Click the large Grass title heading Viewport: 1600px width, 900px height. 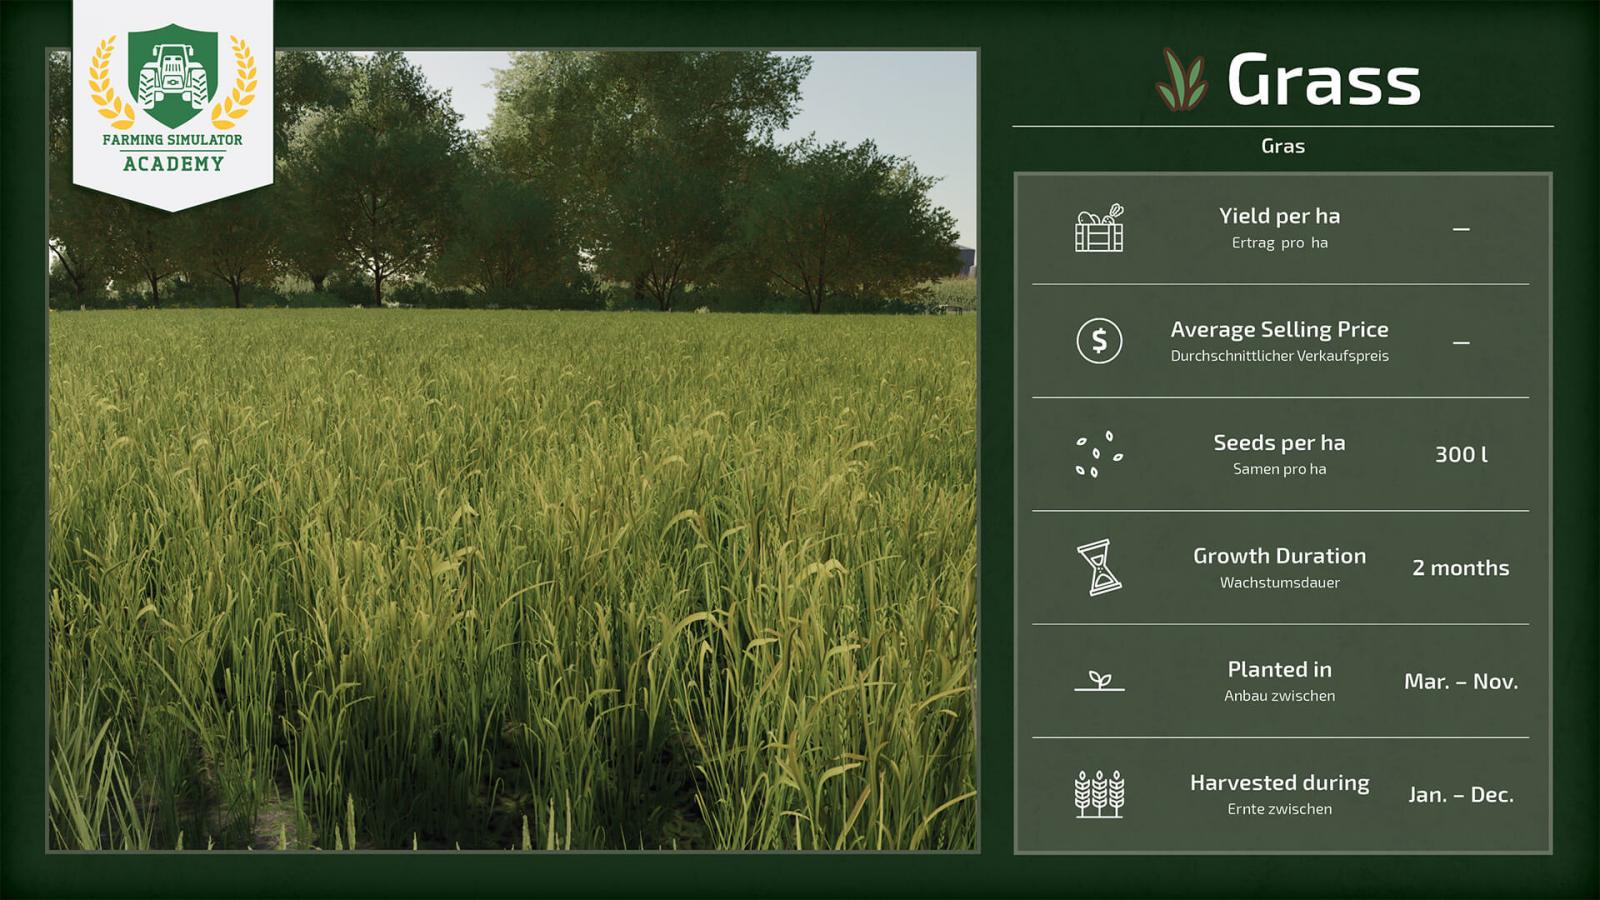(x=1323, y=80)
